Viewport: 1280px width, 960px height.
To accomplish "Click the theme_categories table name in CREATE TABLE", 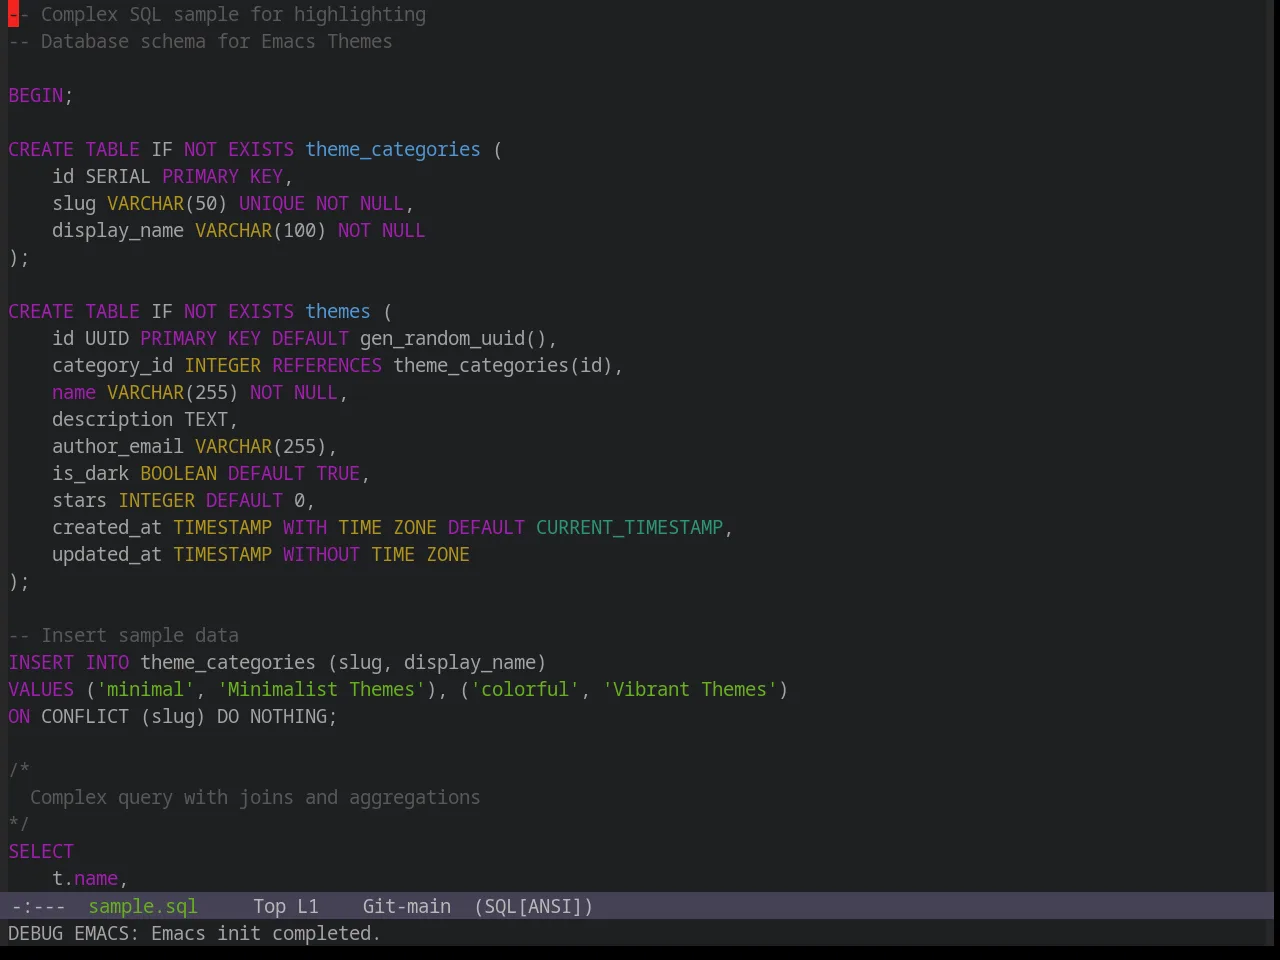I will (x=393, y=149).
